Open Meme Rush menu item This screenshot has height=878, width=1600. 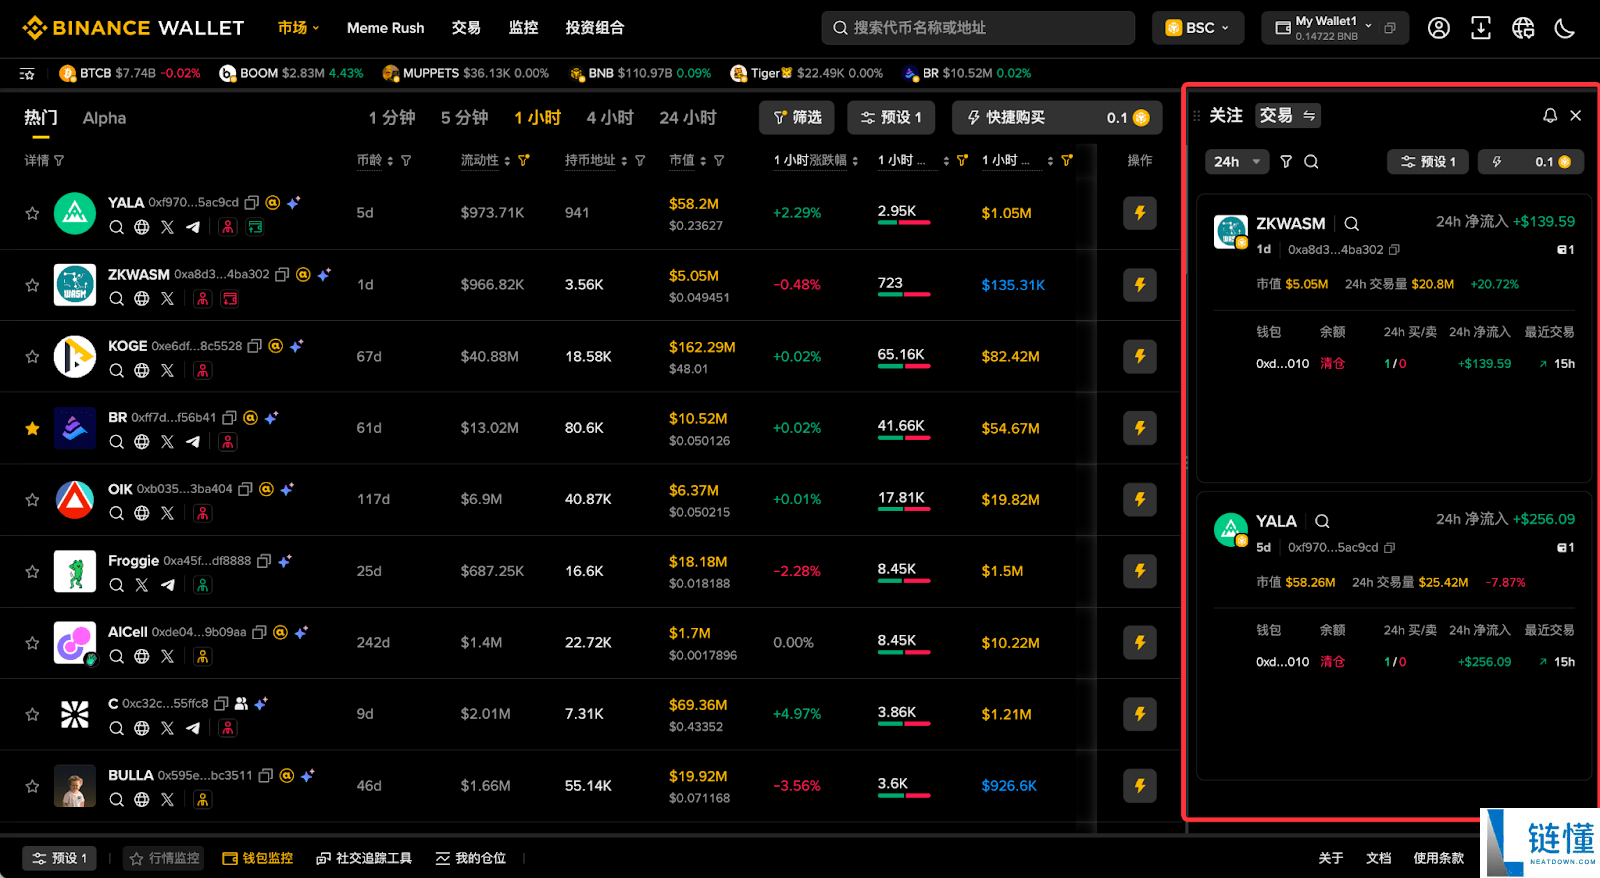tap(385, 28)
